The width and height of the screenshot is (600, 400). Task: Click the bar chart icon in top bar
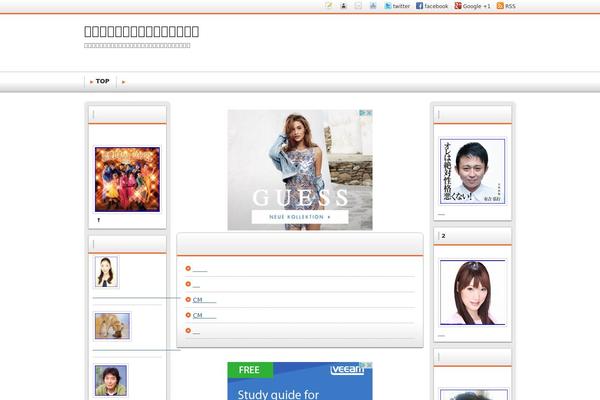373,6
